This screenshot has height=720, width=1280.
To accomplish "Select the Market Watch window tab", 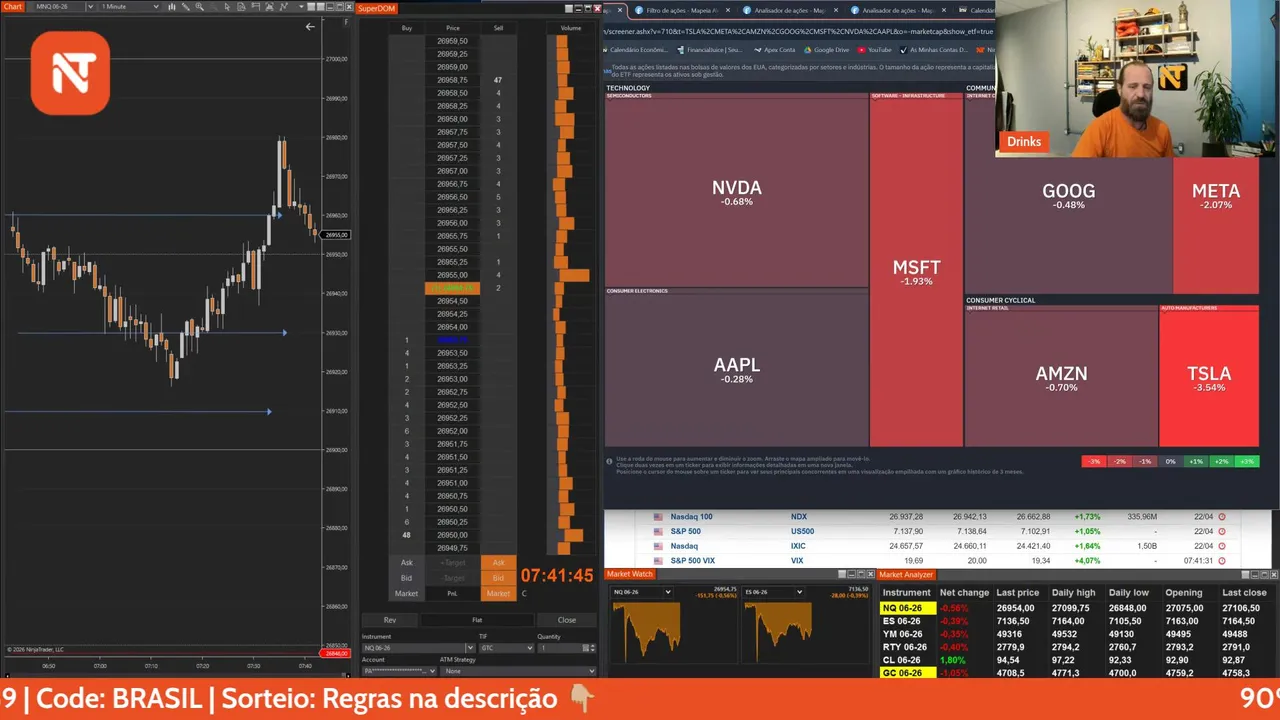I will [629, 574].
